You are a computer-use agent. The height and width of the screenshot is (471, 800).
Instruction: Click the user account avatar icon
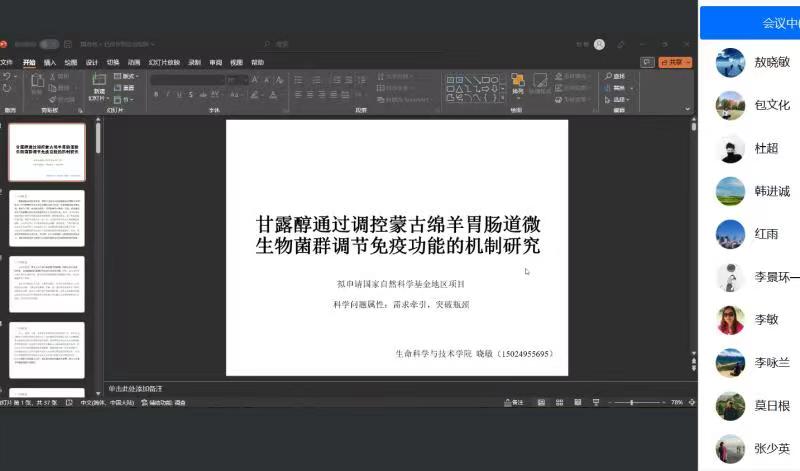click(x=599, y=44)
